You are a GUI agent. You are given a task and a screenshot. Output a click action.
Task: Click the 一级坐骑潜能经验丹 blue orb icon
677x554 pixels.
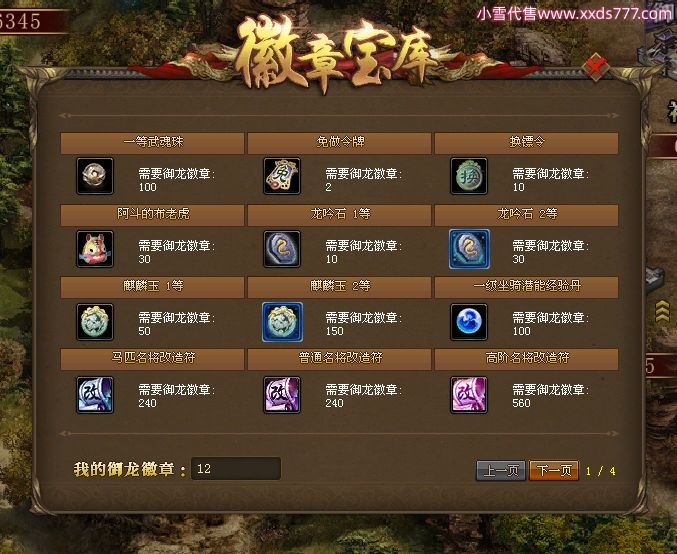[469, 322]
